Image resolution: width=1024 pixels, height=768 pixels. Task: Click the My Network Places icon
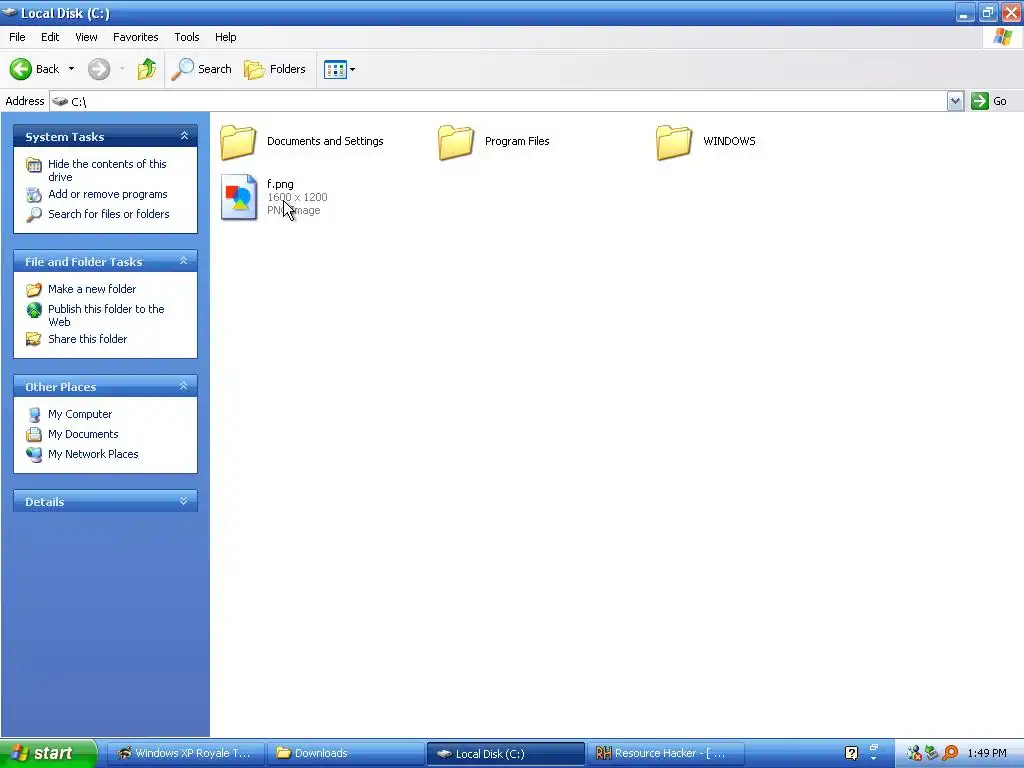point(34,454)
